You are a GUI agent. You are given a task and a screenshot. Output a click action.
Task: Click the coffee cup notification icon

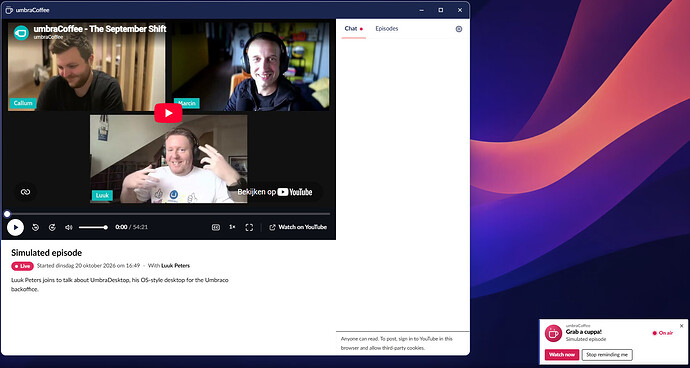554,333
